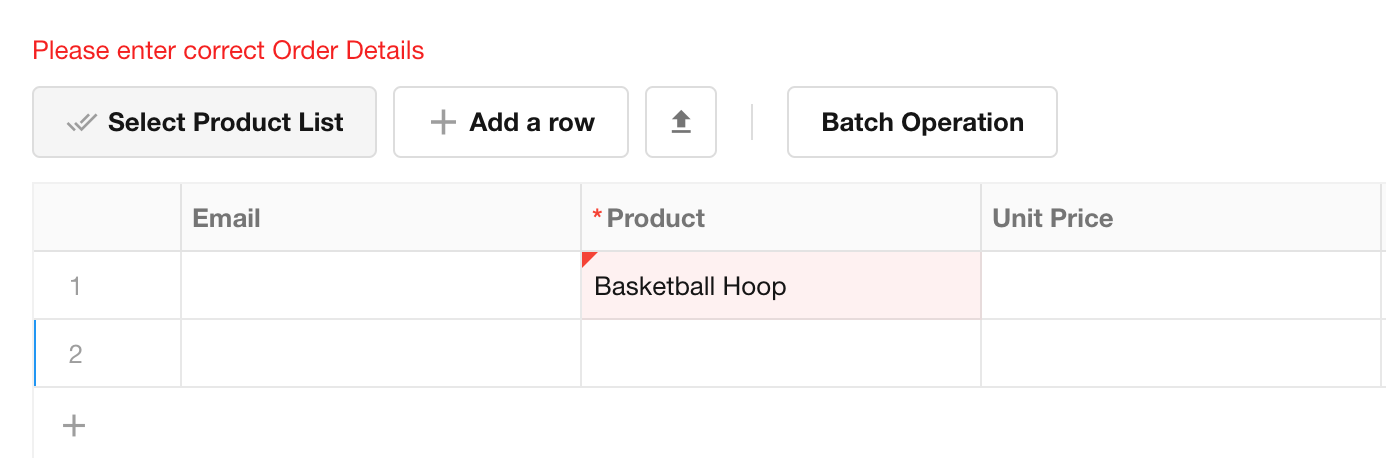1386x466 pixels.
Task: Select row number 2
Action: [x=75, y=353]
